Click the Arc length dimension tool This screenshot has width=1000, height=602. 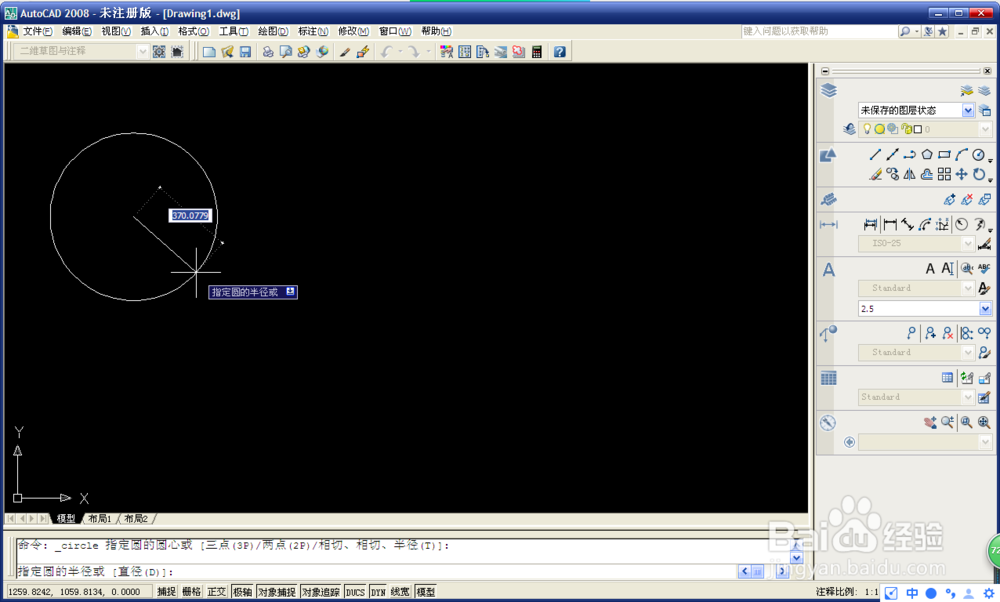(x=925, y=224)
